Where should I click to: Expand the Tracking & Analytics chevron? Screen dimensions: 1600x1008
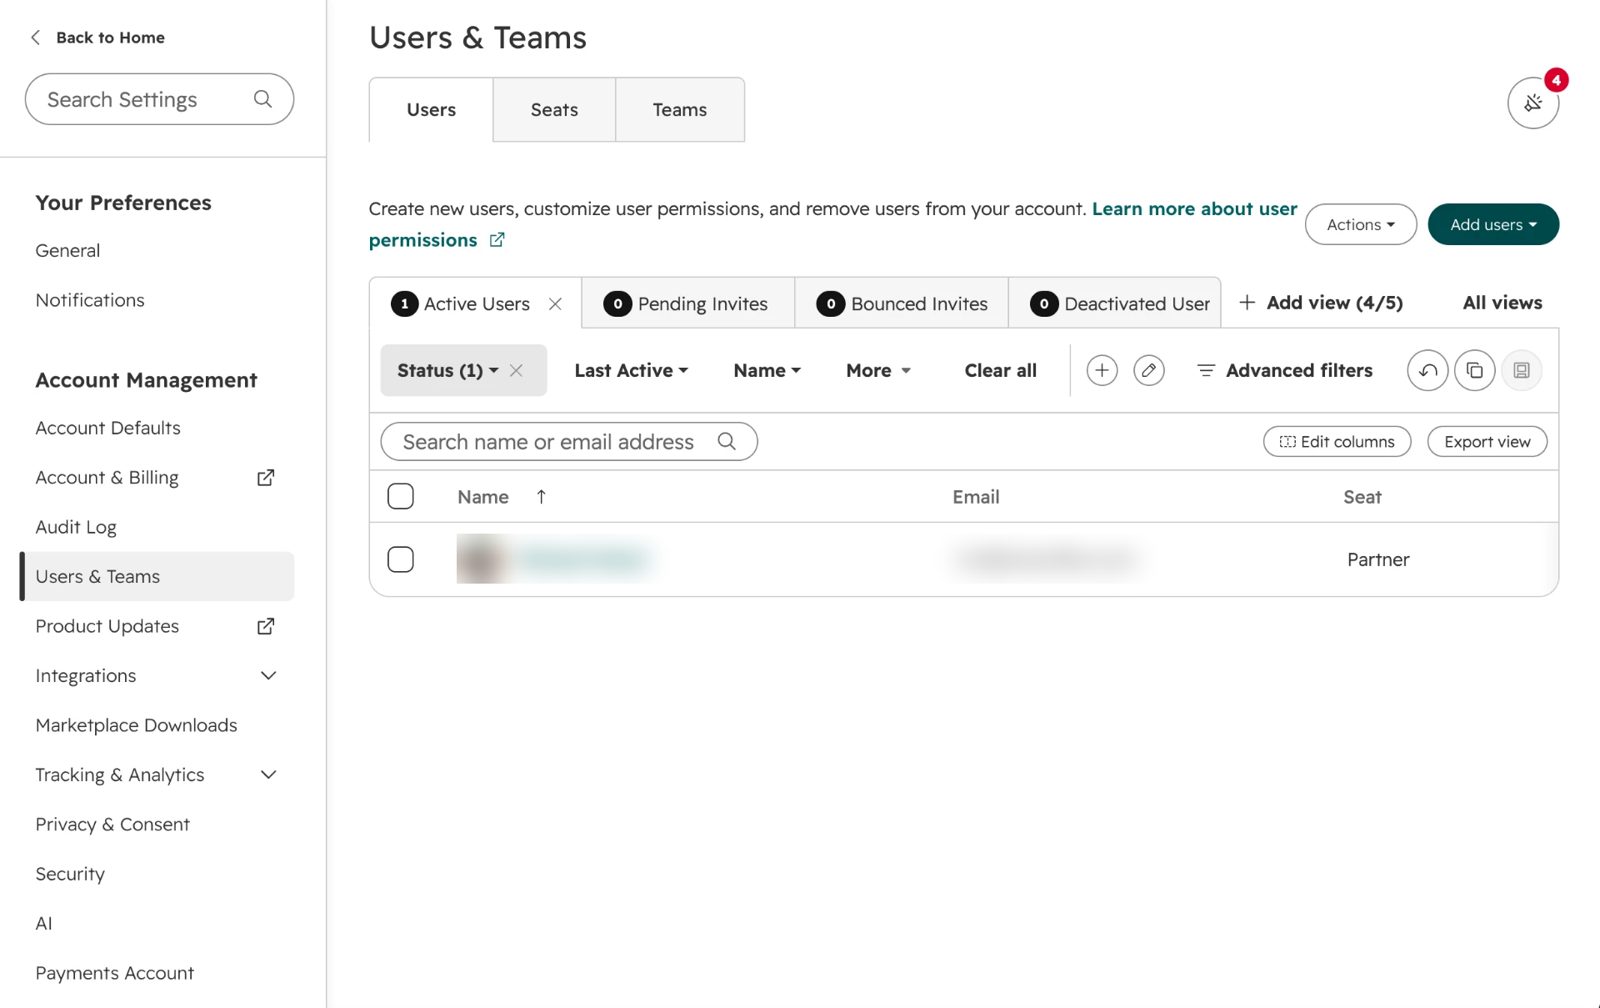pos(268,775)
